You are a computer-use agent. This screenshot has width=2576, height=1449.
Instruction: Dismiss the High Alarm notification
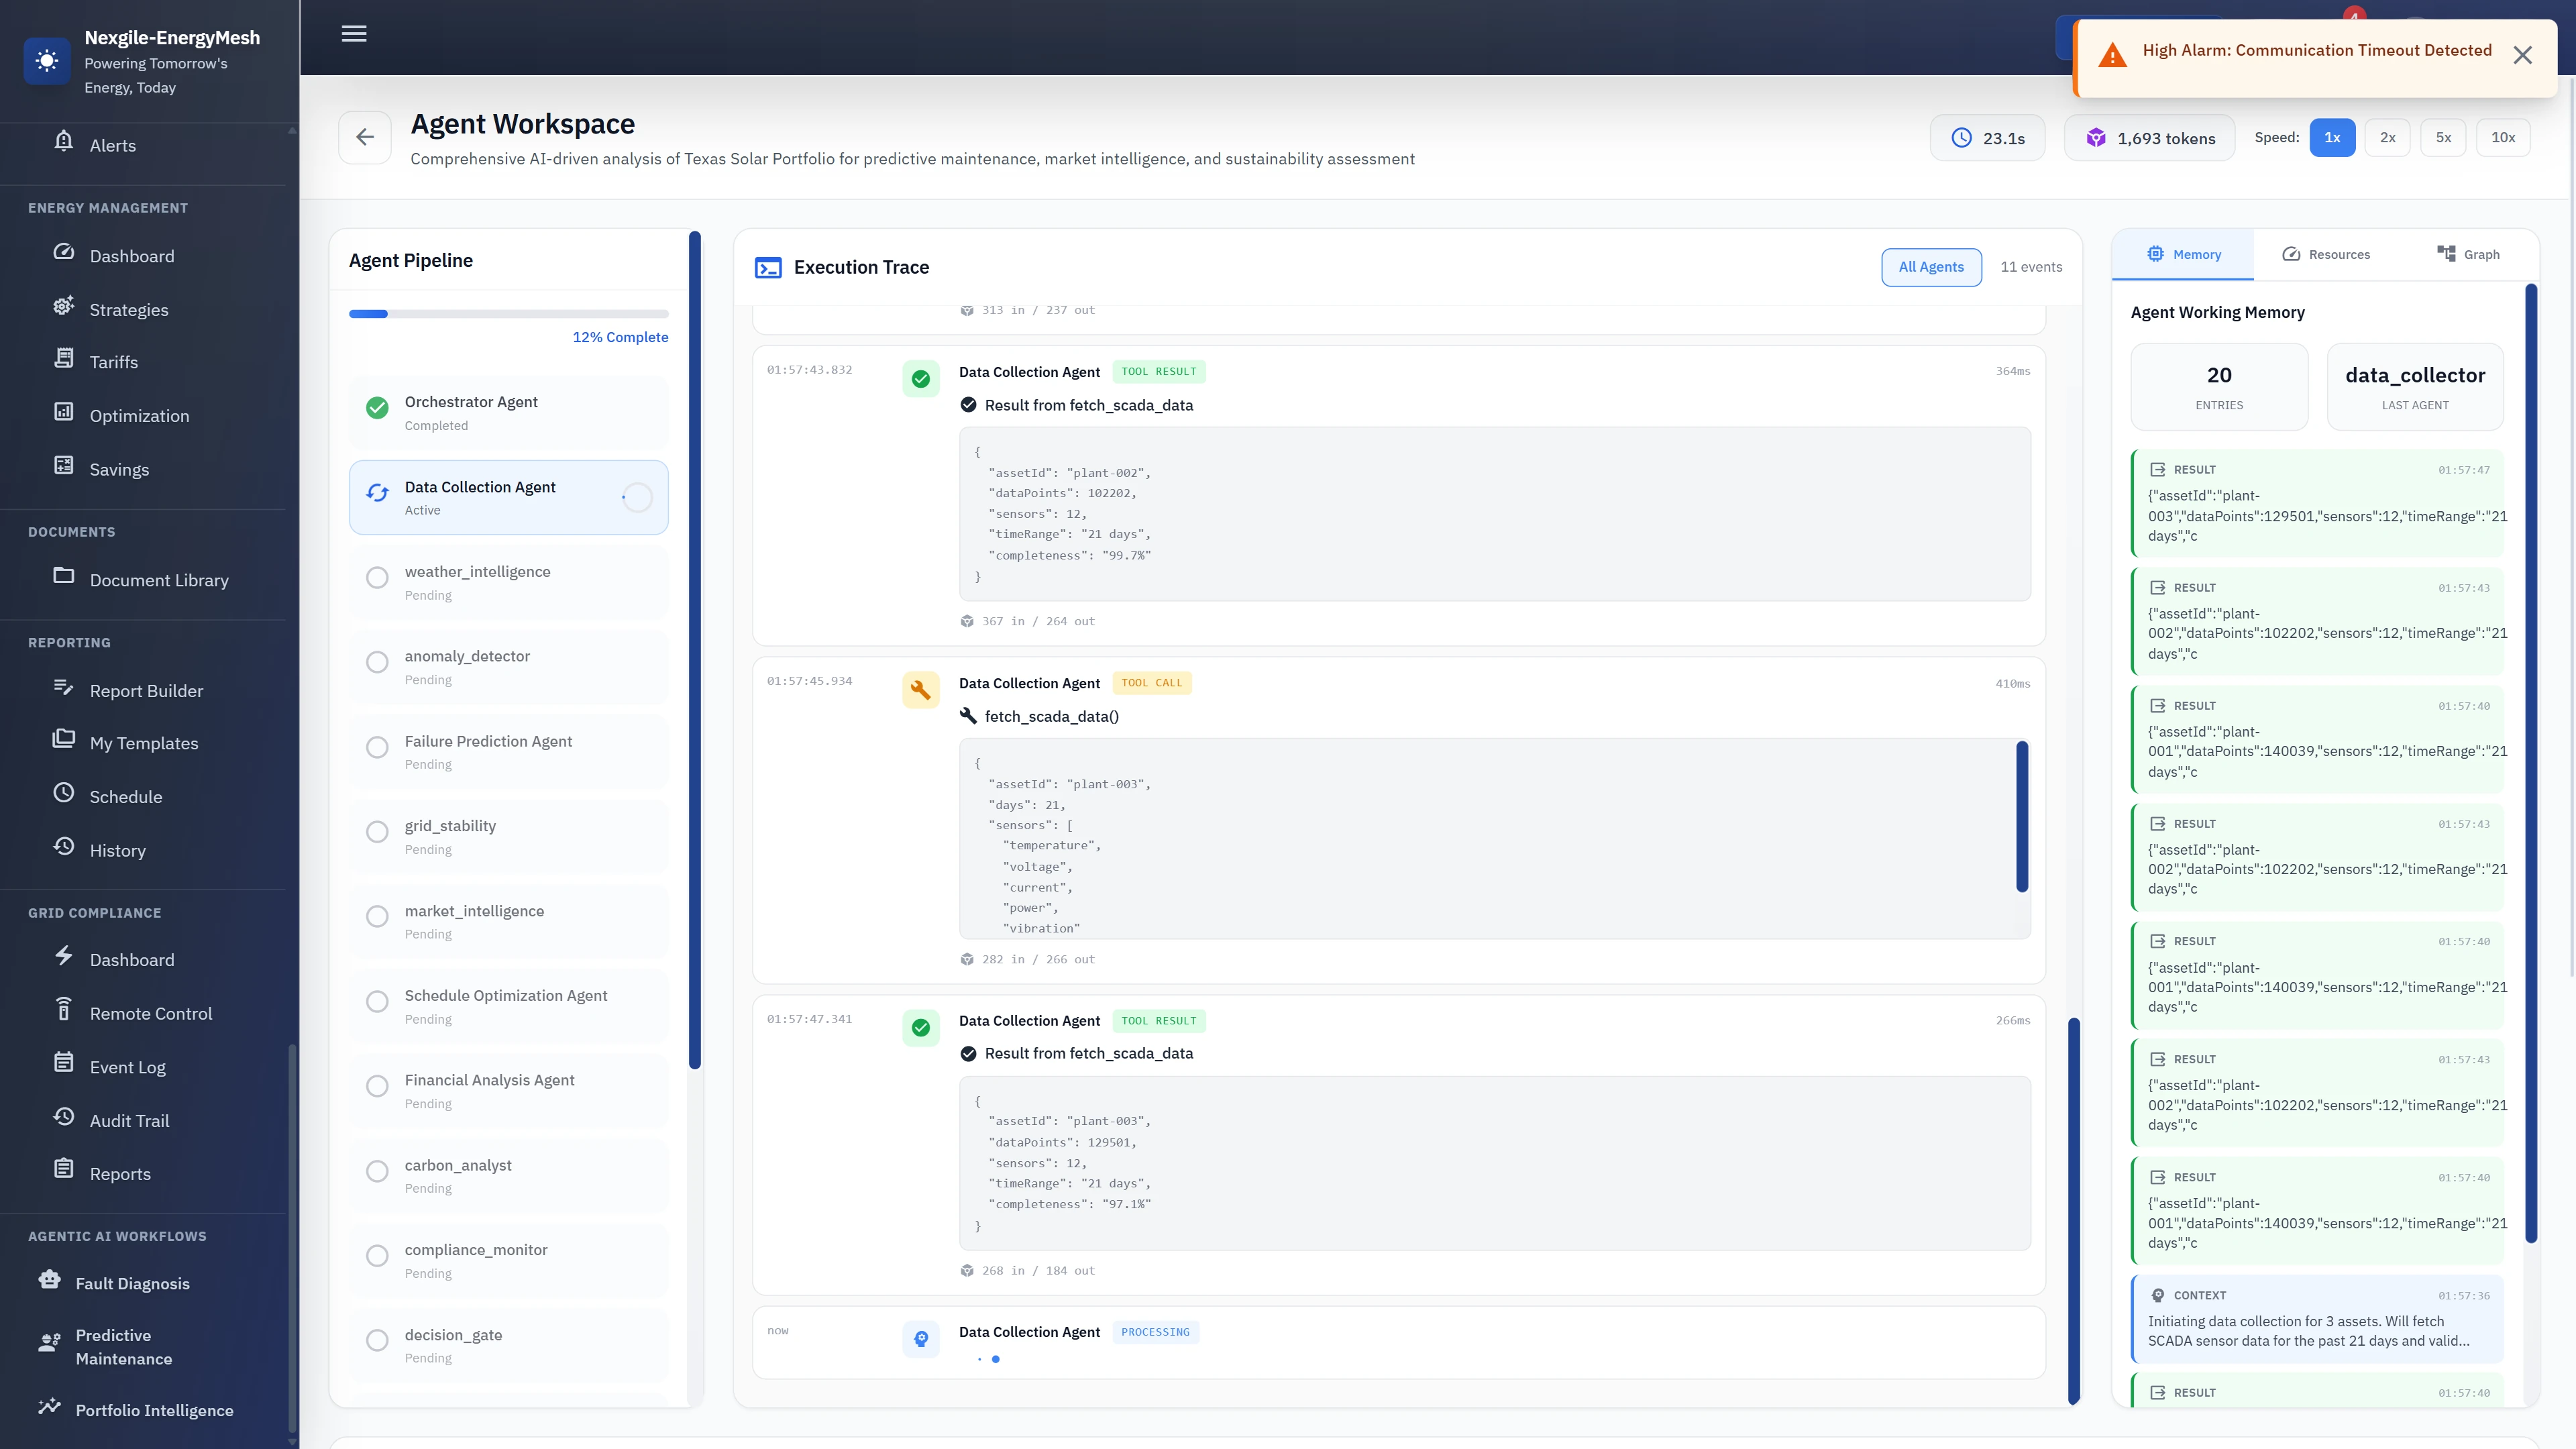(x=2523, y=55)
